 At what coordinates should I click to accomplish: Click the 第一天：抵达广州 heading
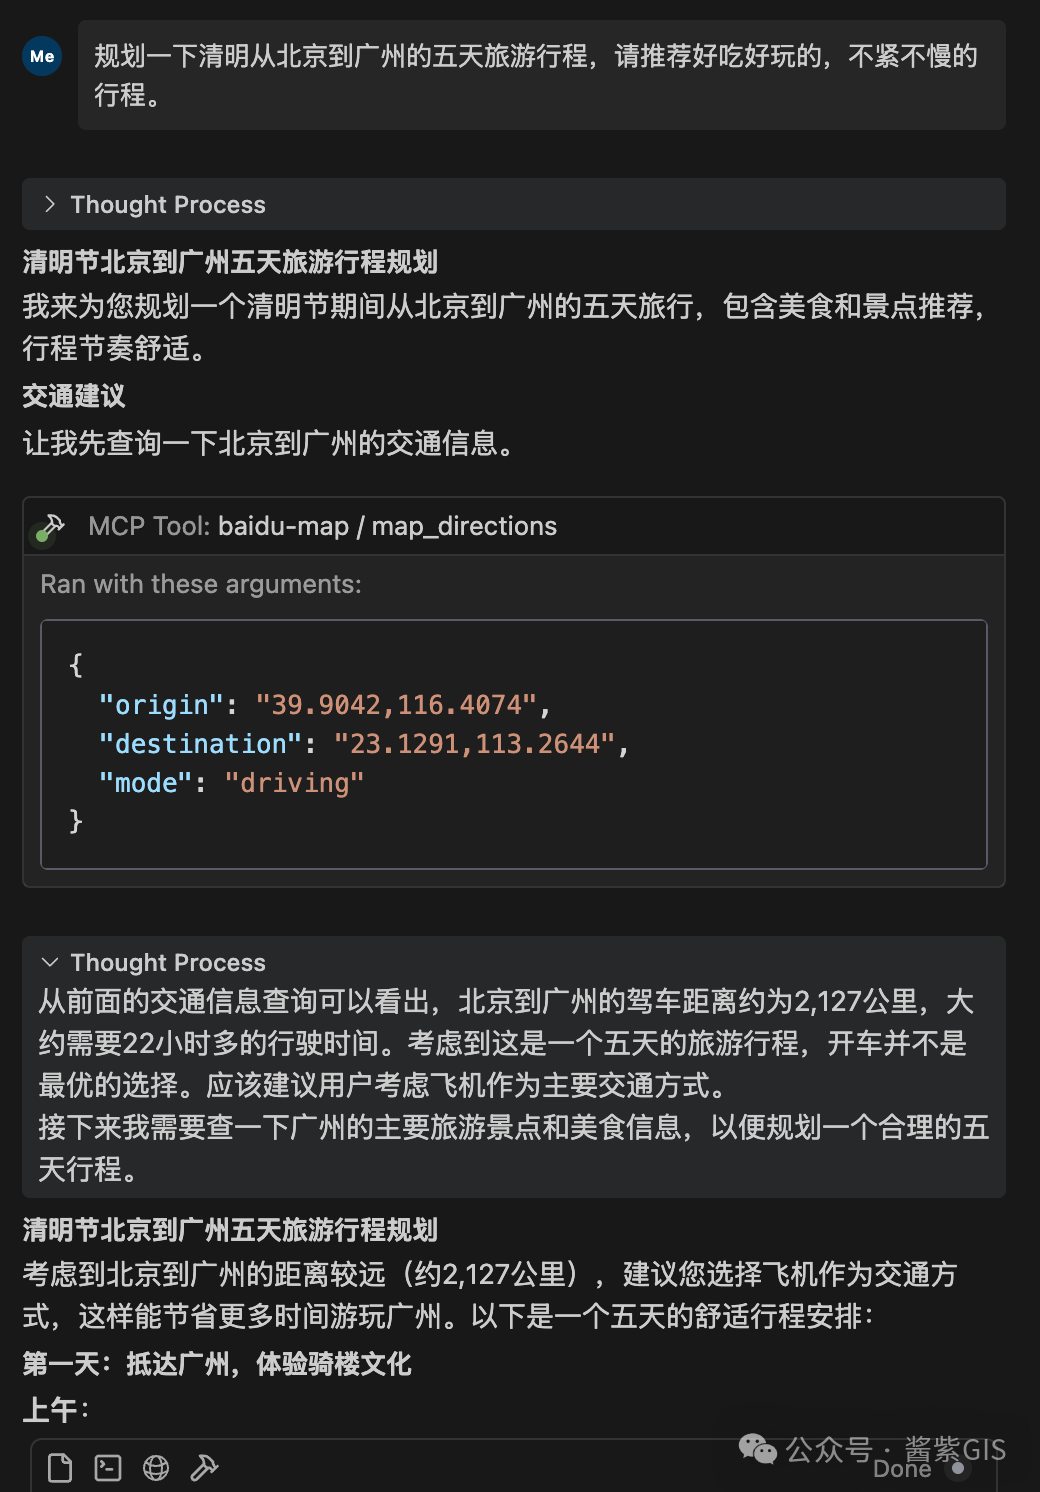pyautogui.click(x=216, y=1364)
